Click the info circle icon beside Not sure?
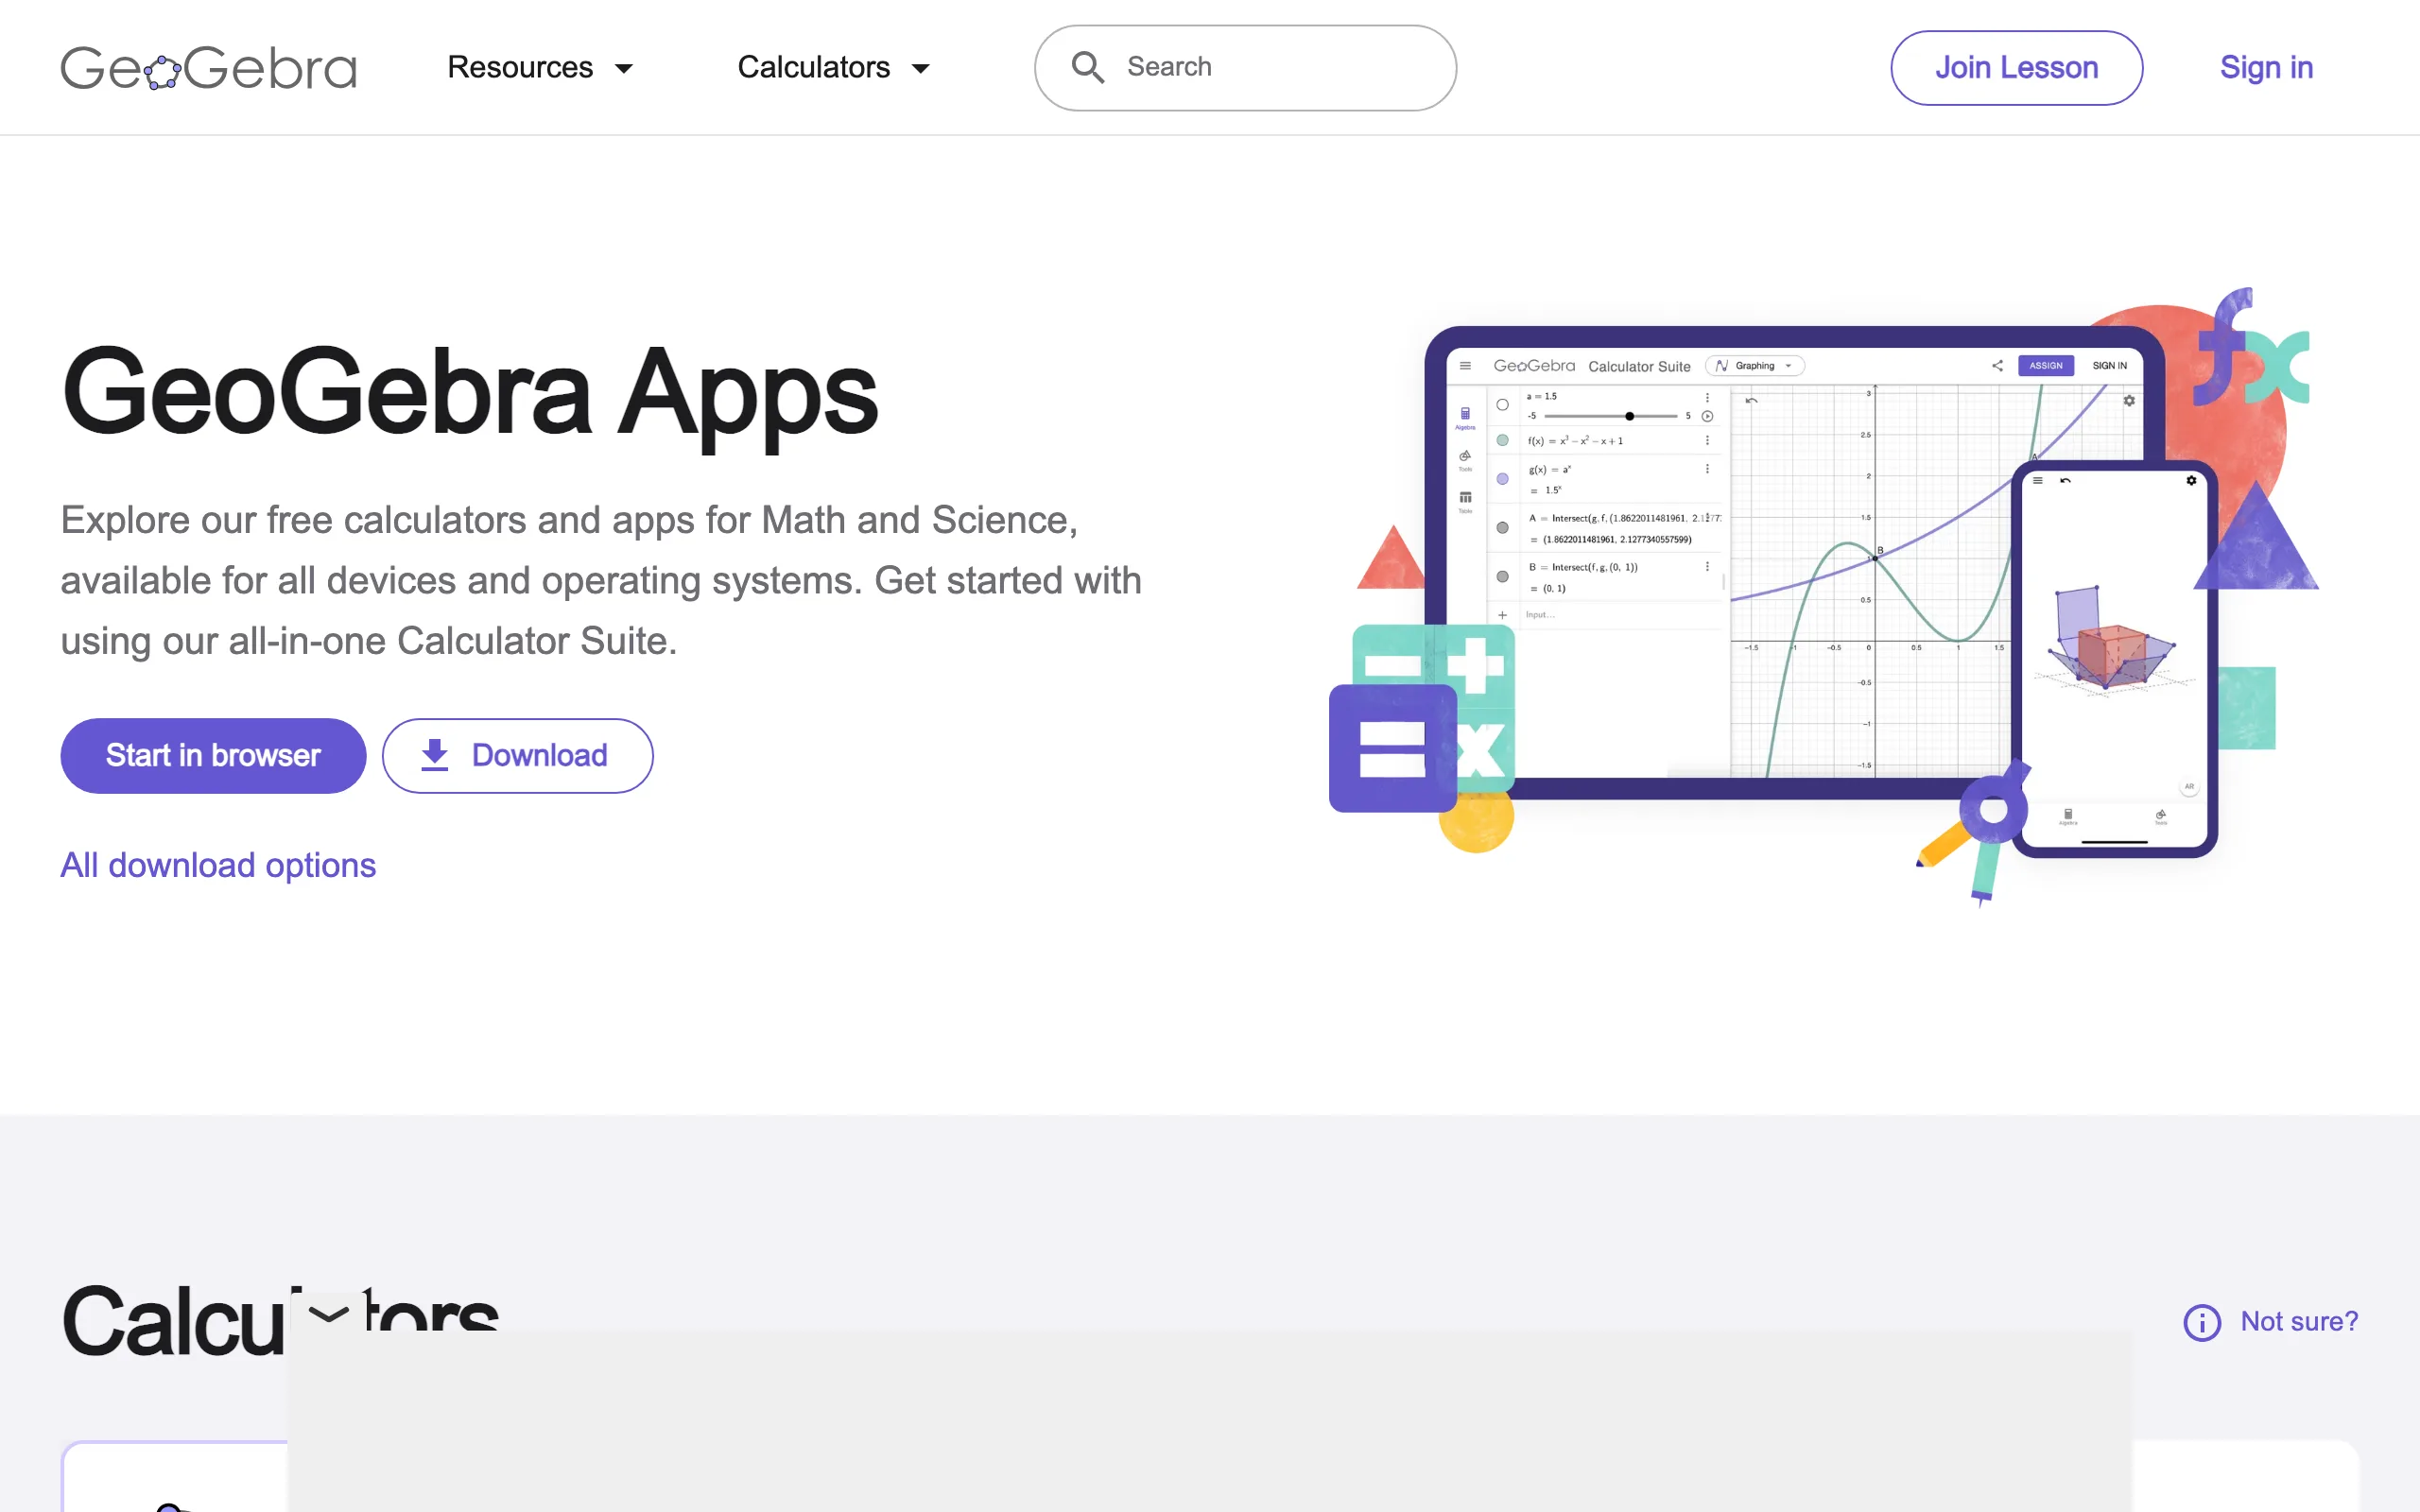 2202,1322
